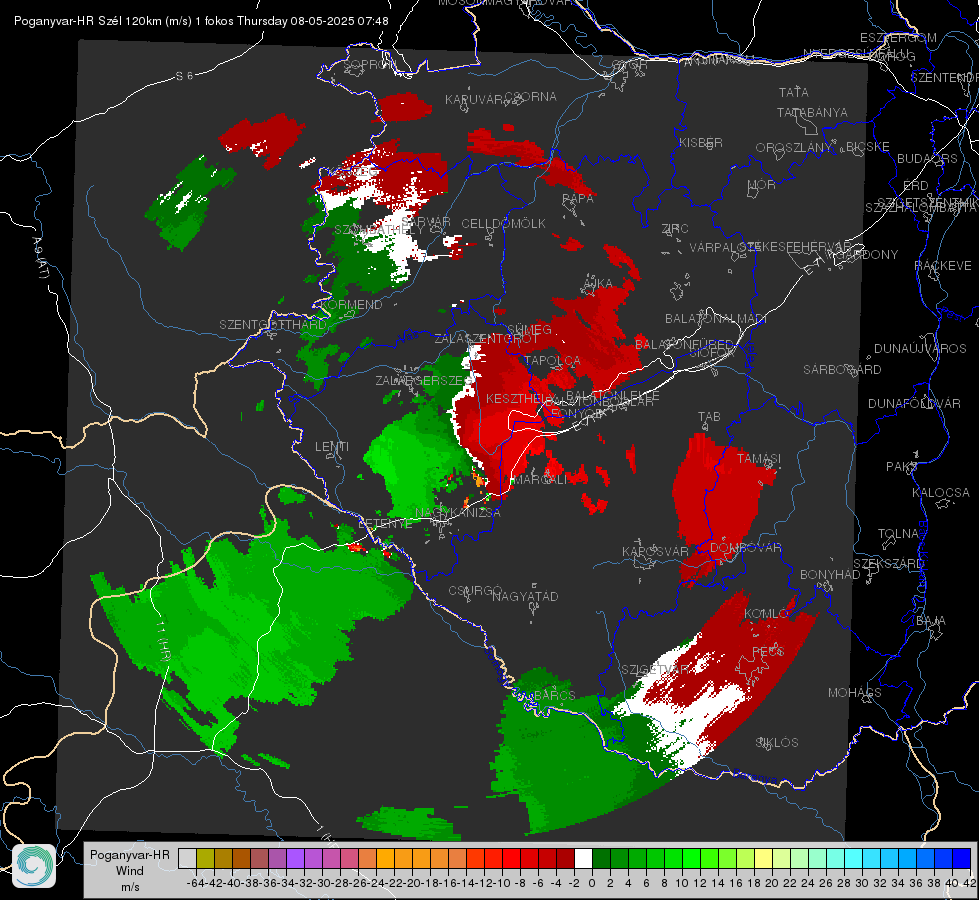Click the BALATONALMADI label

716,319
